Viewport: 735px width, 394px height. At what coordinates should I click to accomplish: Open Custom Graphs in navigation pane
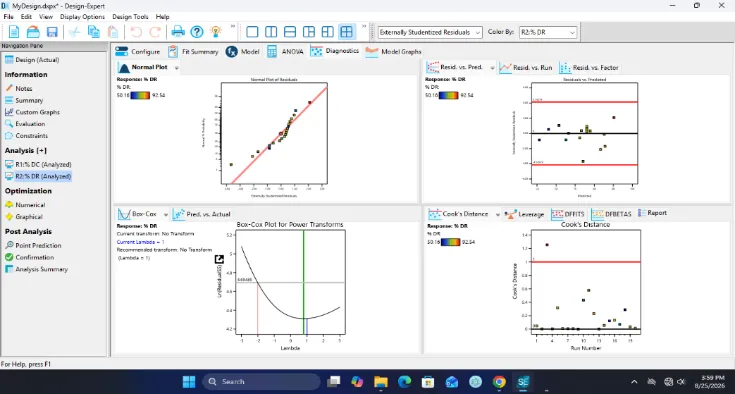pyautogui.click(x=32, y=112)
